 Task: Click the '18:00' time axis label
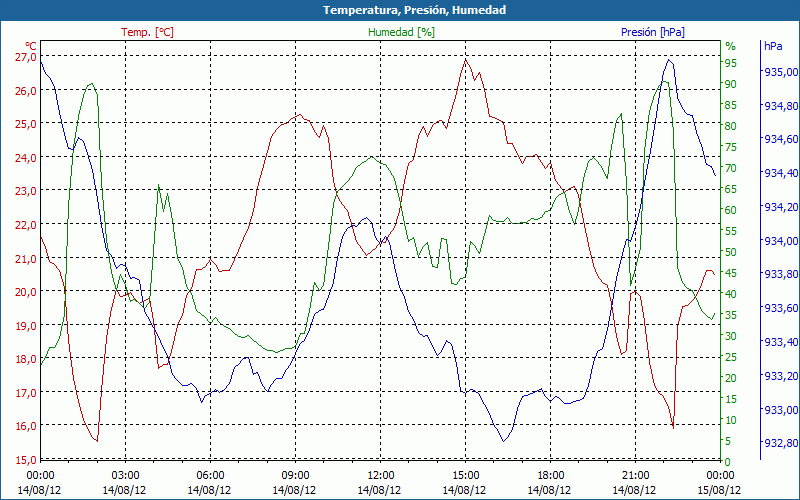click(551, 476)
